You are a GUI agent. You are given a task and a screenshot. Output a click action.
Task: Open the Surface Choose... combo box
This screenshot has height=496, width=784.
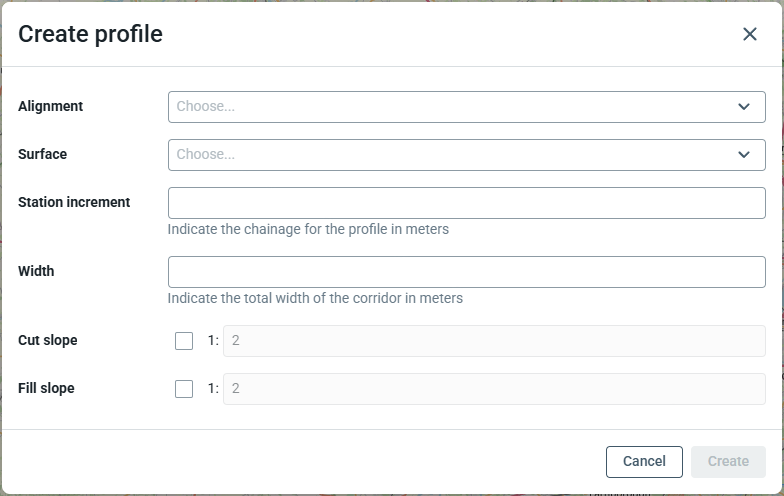450,155
